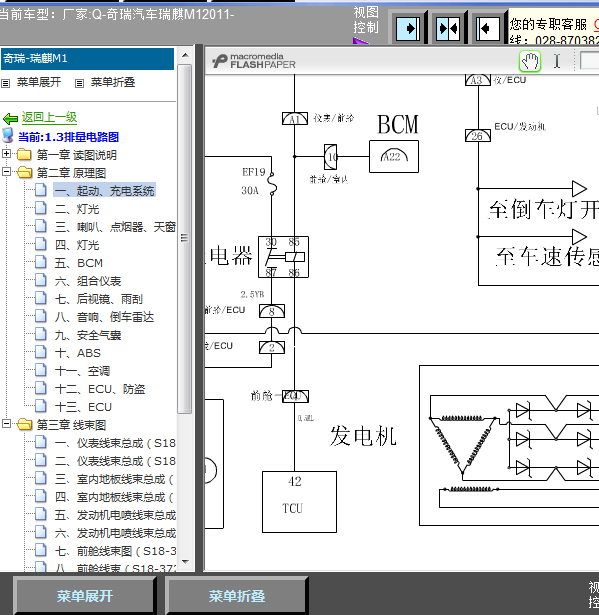Select the FlashPaper text selection tool

point(557,61)
